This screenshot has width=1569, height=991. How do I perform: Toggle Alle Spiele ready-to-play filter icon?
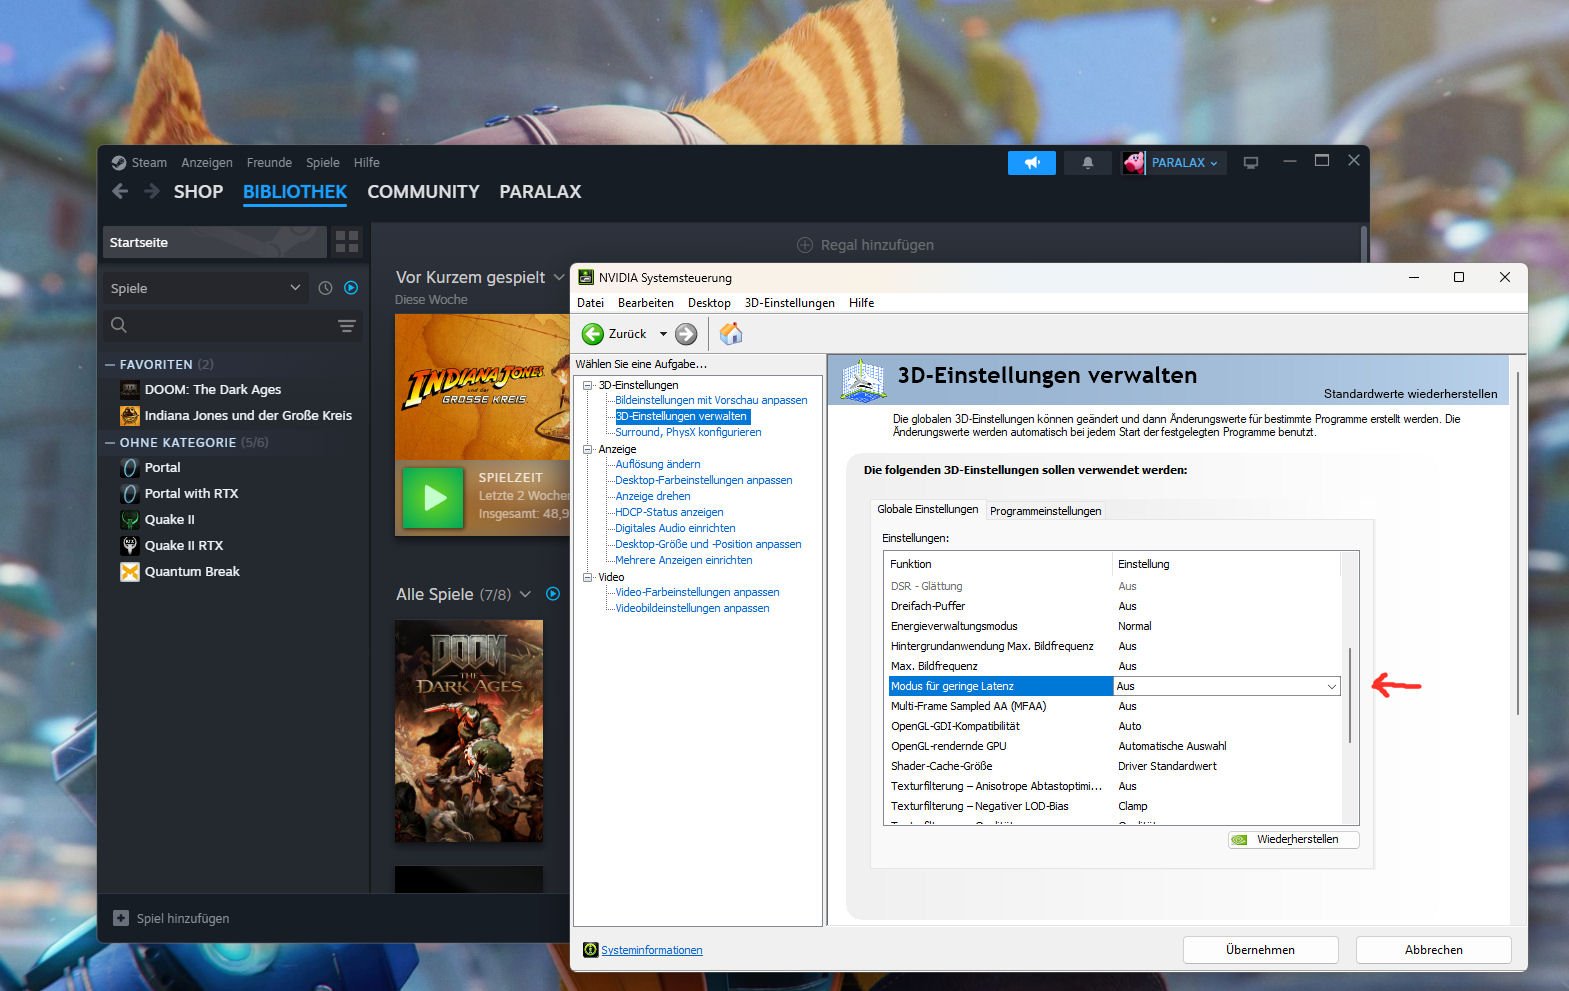point(553,594)
